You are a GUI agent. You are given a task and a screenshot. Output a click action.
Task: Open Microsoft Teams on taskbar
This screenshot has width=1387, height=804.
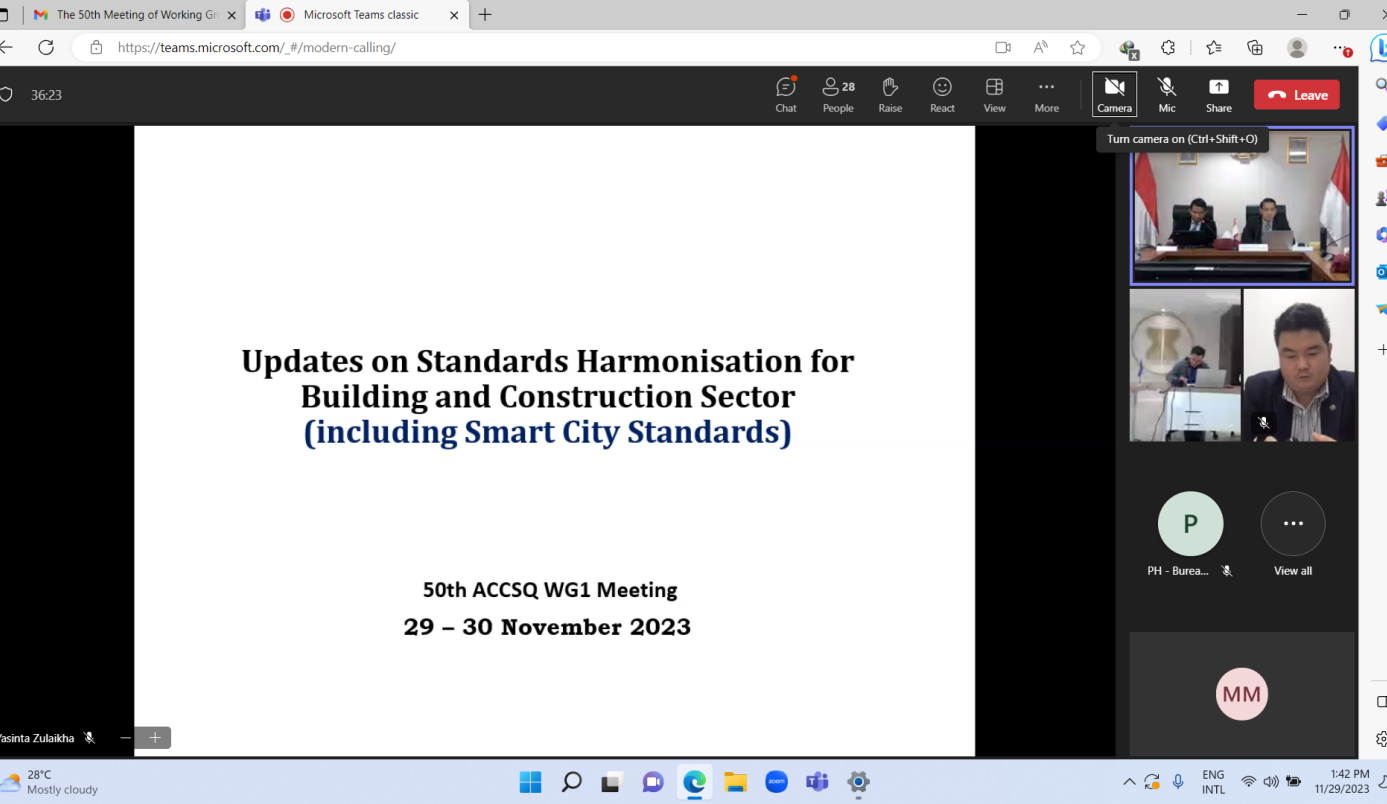(817, 782)
